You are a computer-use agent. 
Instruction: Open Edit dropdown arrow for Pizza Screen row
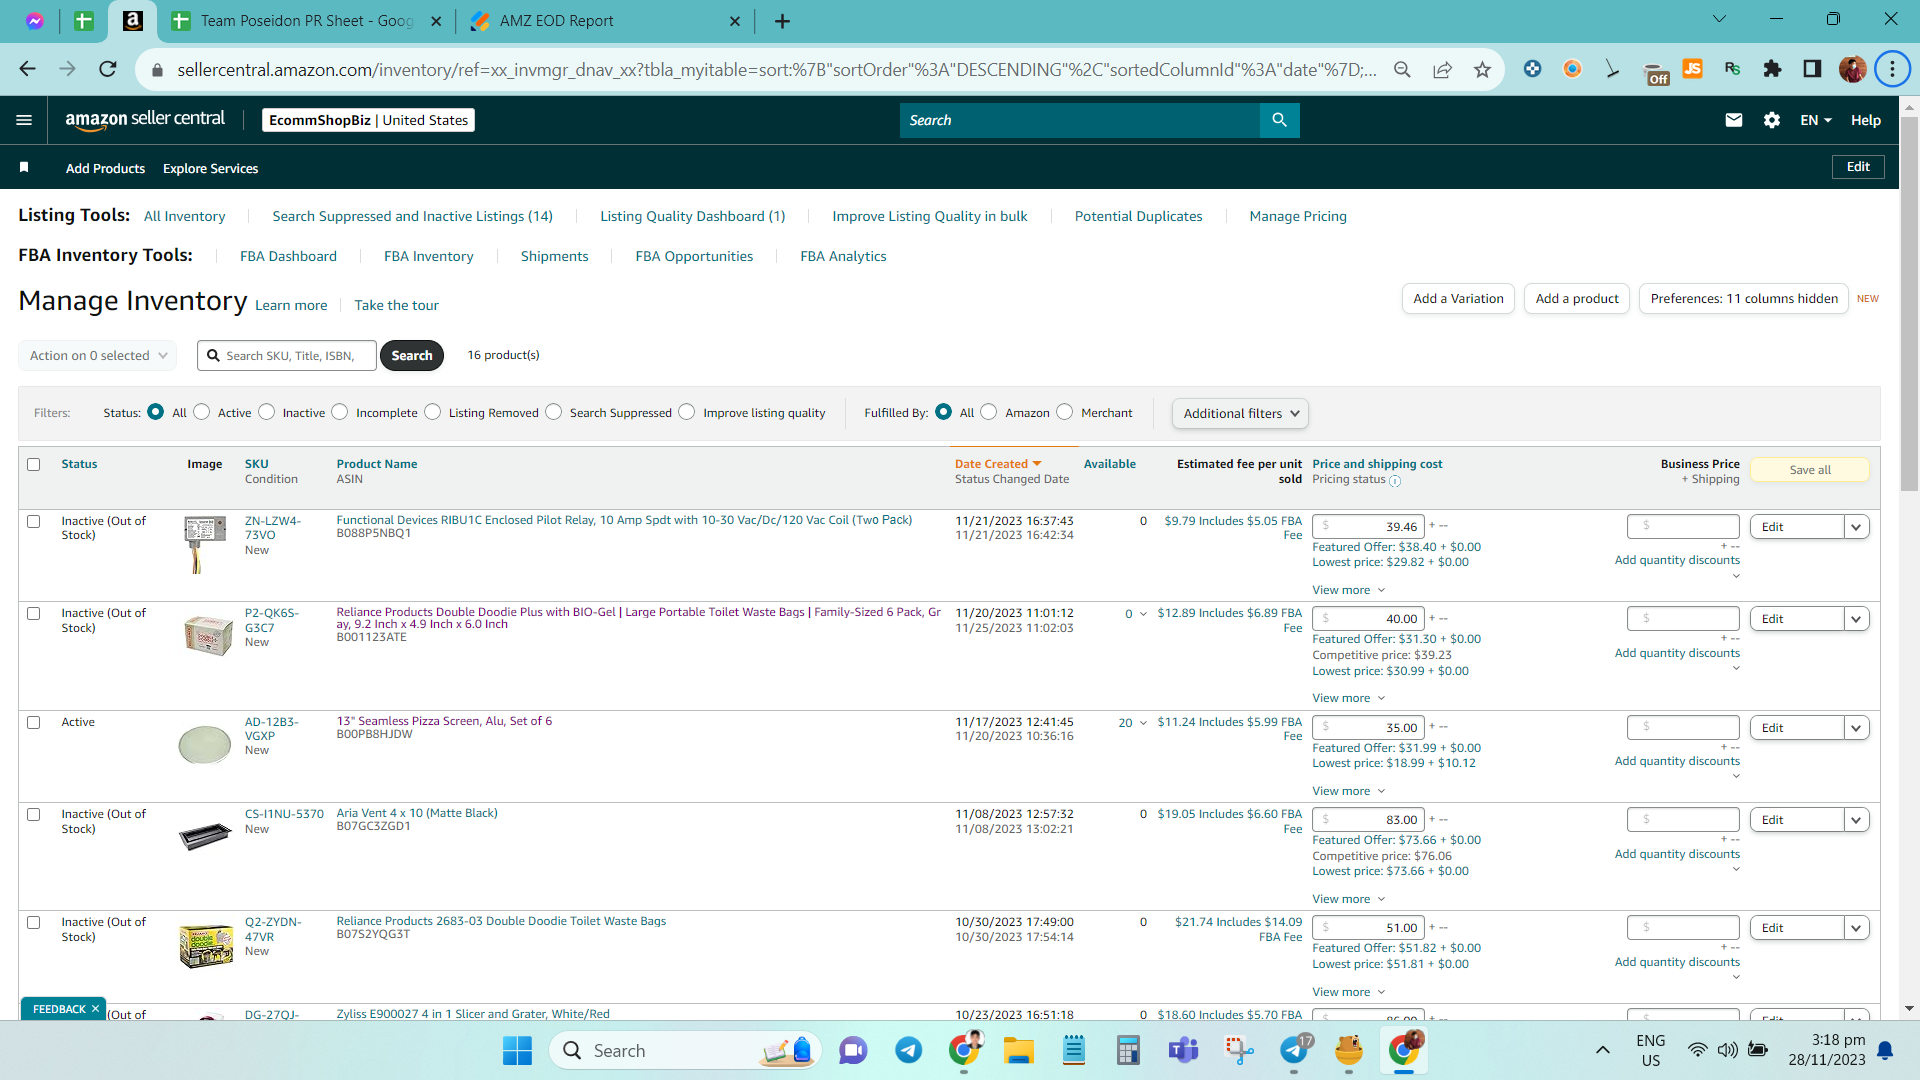1856,728
